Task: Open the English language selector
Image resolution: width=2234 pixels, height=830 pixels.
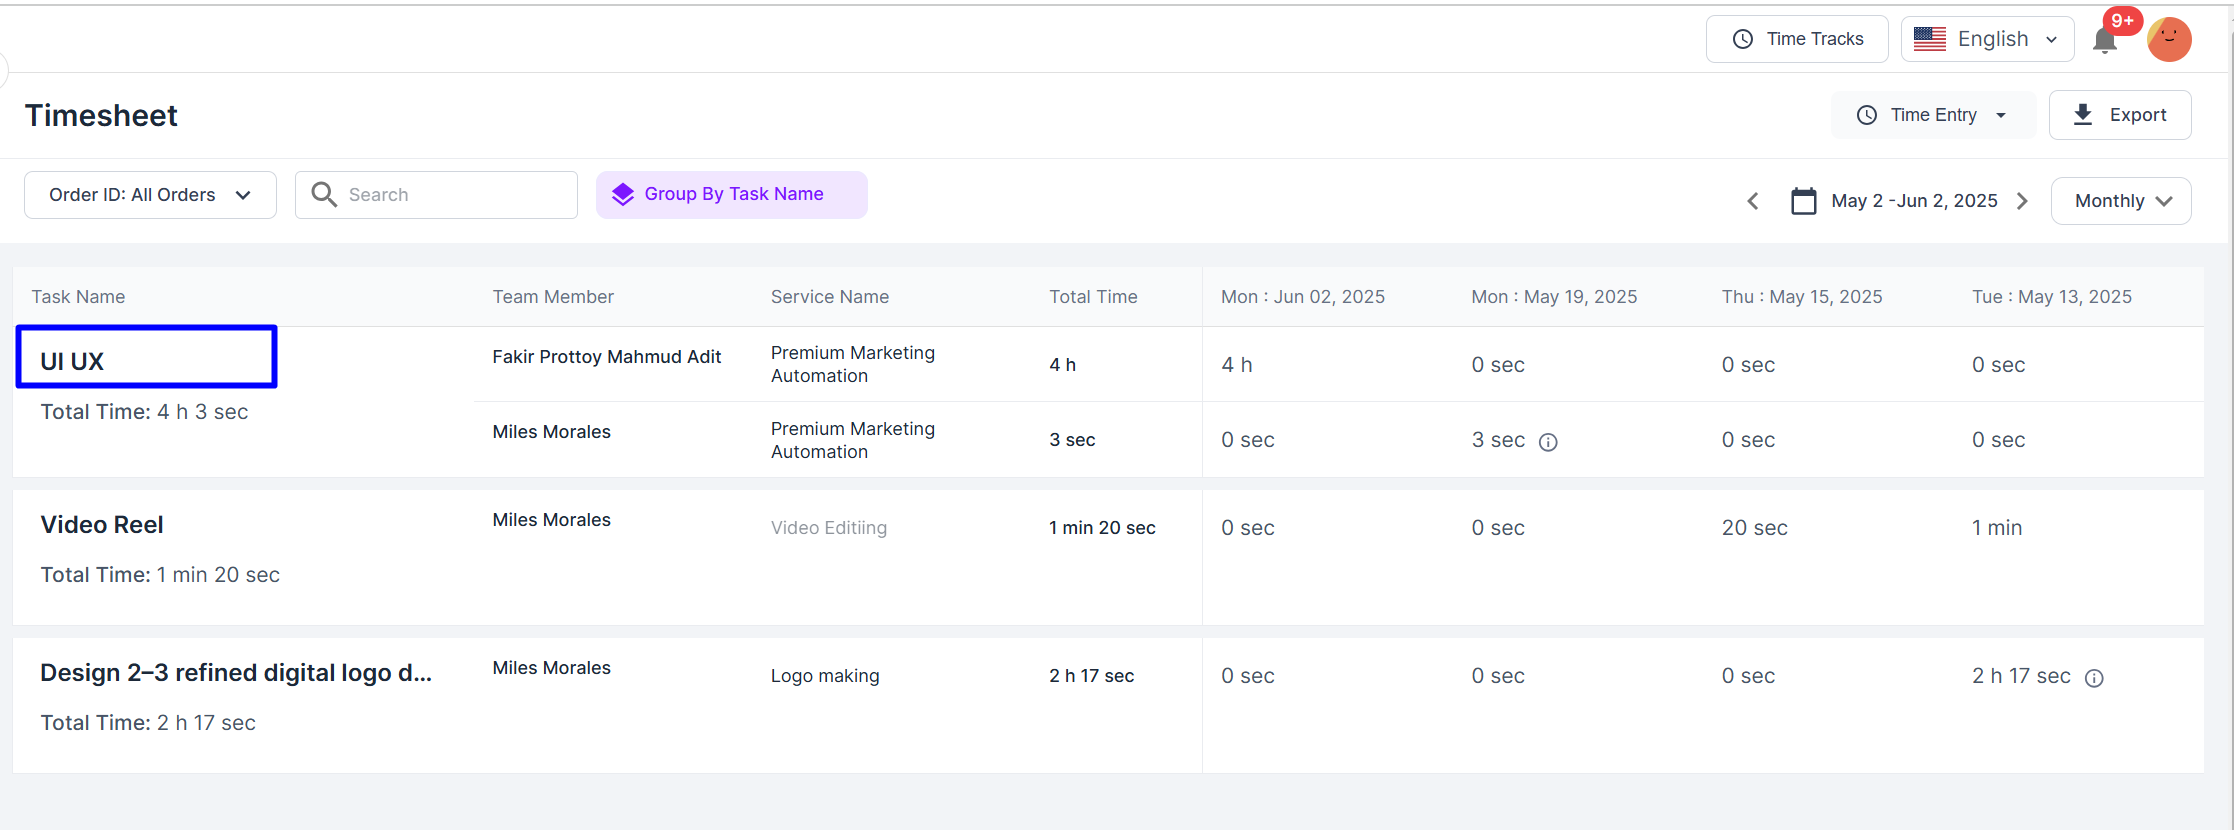Action: point(1986,39)
